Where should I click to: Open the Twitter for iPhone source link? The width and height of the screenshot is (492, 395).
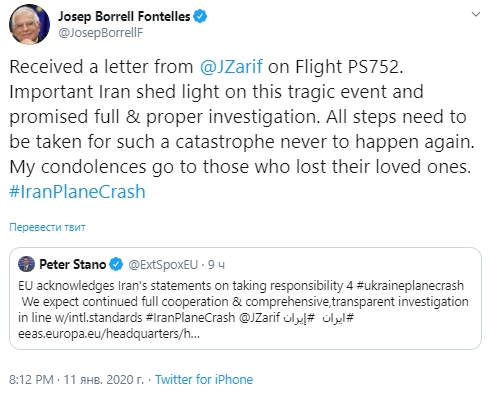click(204, 379)
